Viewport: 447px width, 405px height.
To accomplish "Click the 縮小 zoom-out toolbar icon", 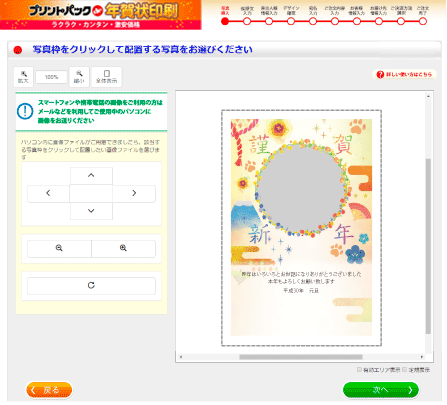I will pyautogui.click(x=79, y=77).
